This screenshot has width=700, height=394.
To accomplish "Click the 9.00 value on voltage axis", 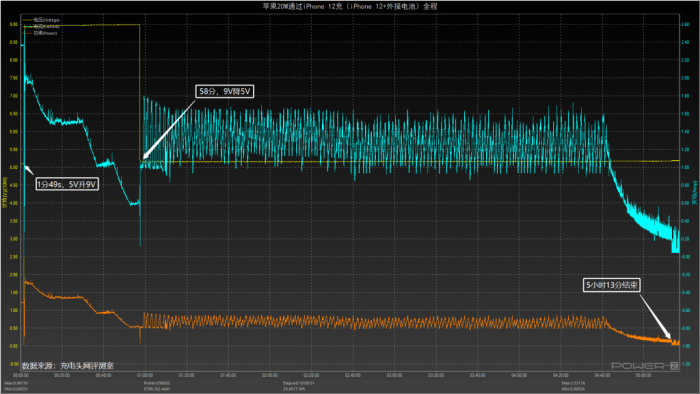I will pyautogui.click(x=14, y=25).
